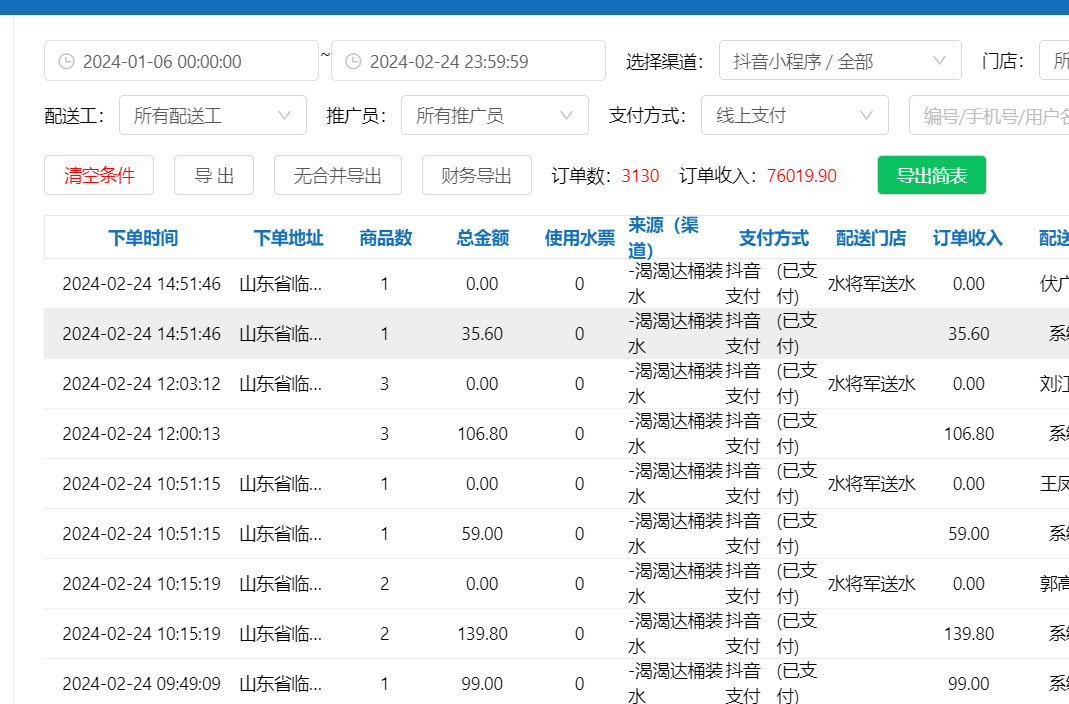Click order income cell 139.80
This screenshot has width=1069, height=704.
click(x=969, y=634)
